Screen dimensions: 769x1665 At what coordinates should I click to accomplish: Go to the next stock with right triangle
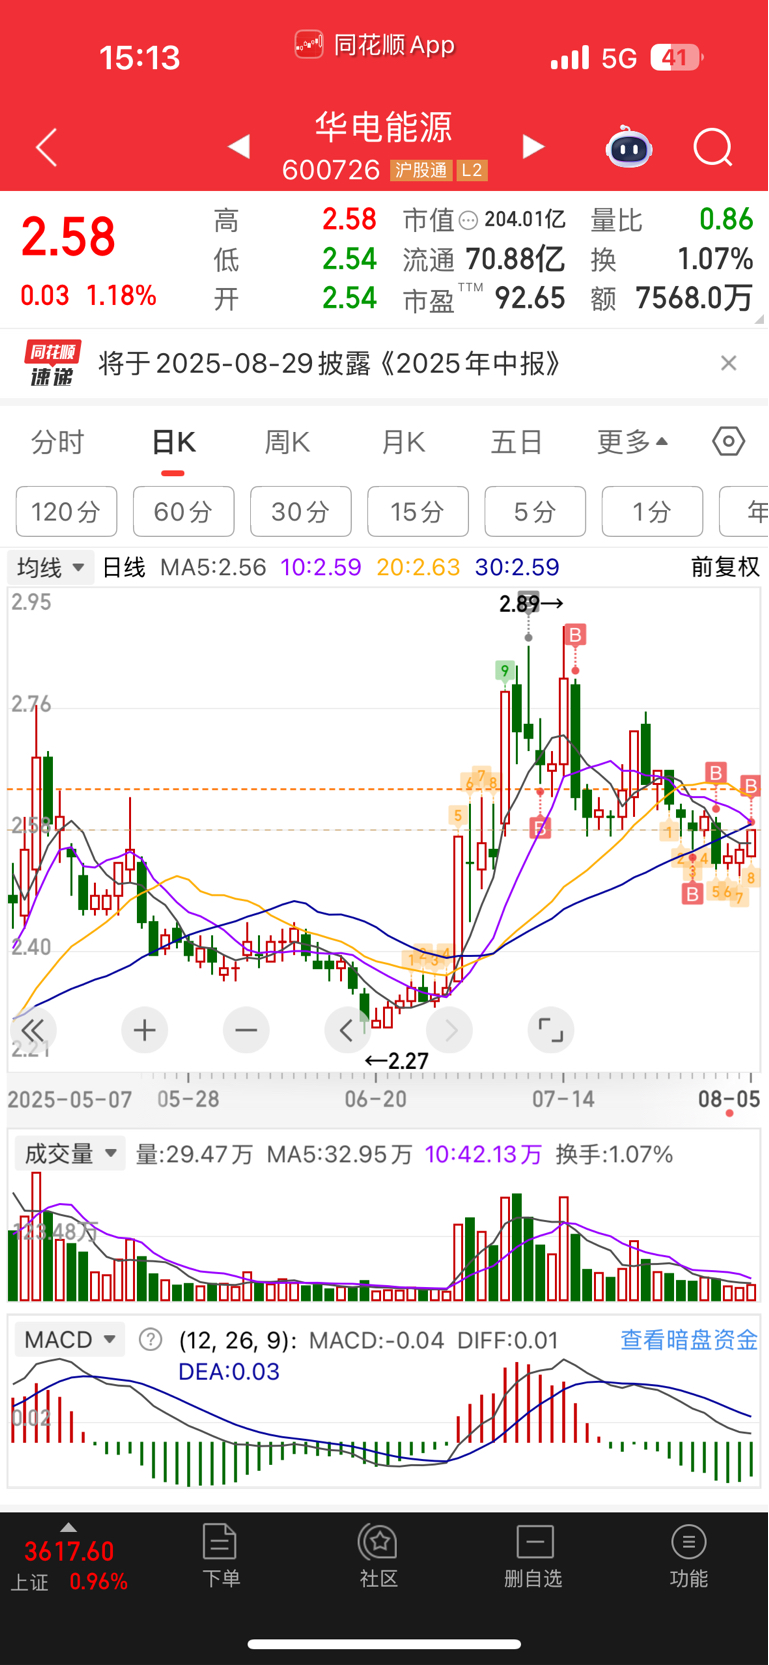coord(534,147)
